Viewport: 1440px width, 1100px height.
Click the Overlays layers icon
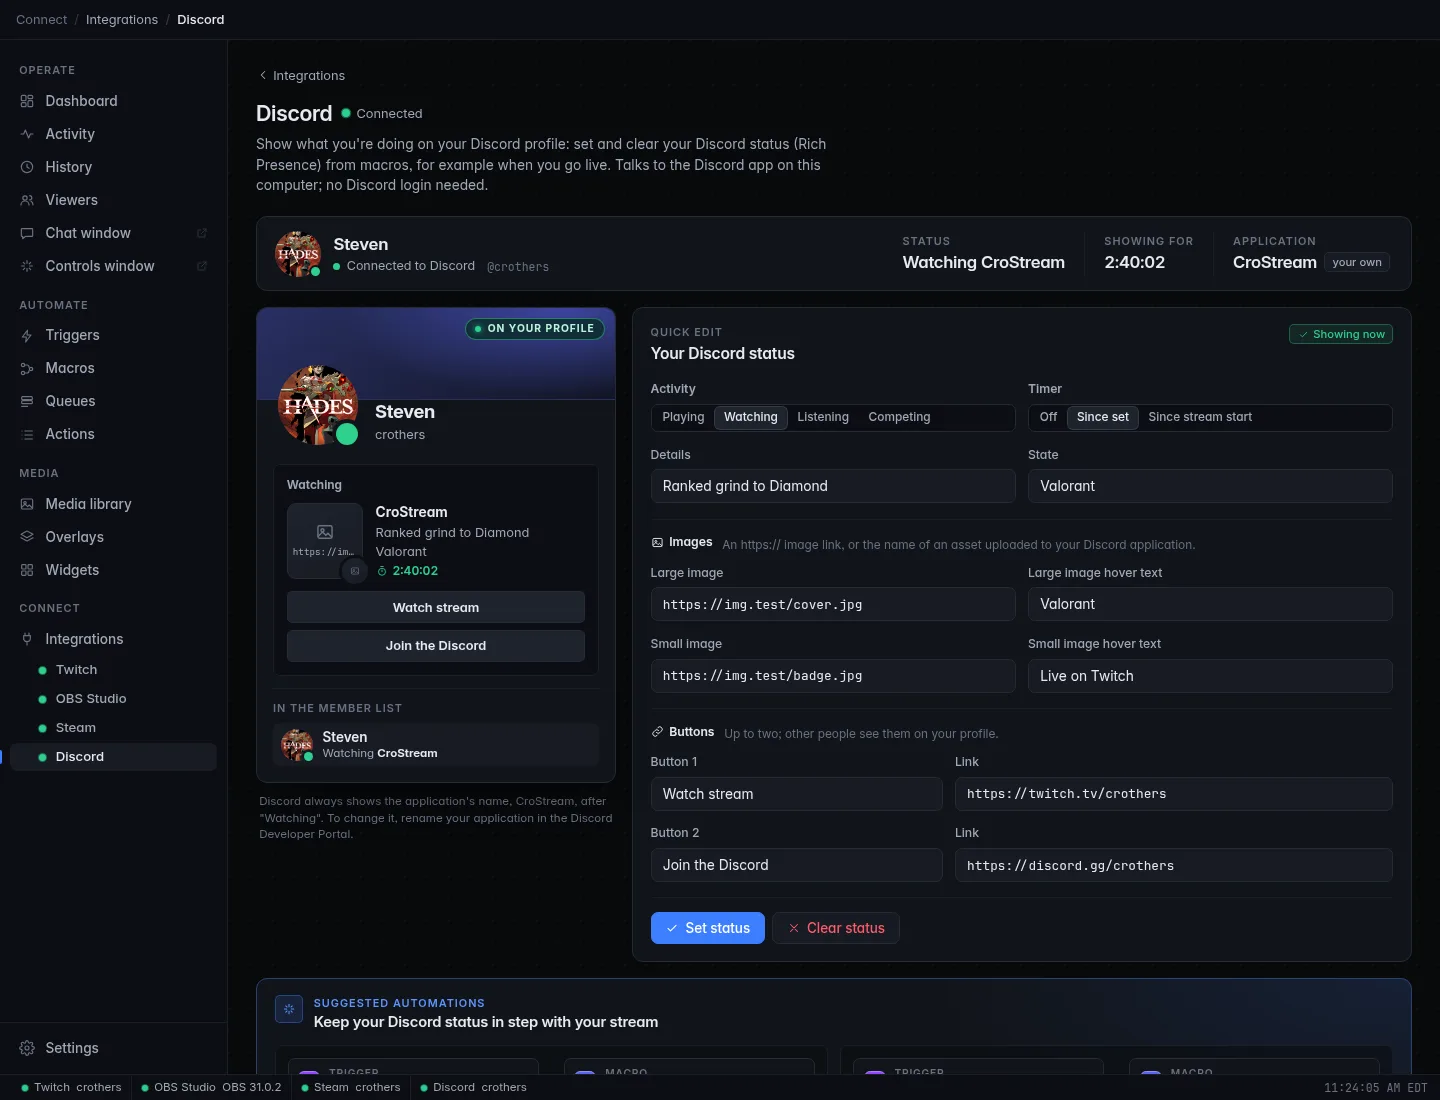(x=27, y=537)
